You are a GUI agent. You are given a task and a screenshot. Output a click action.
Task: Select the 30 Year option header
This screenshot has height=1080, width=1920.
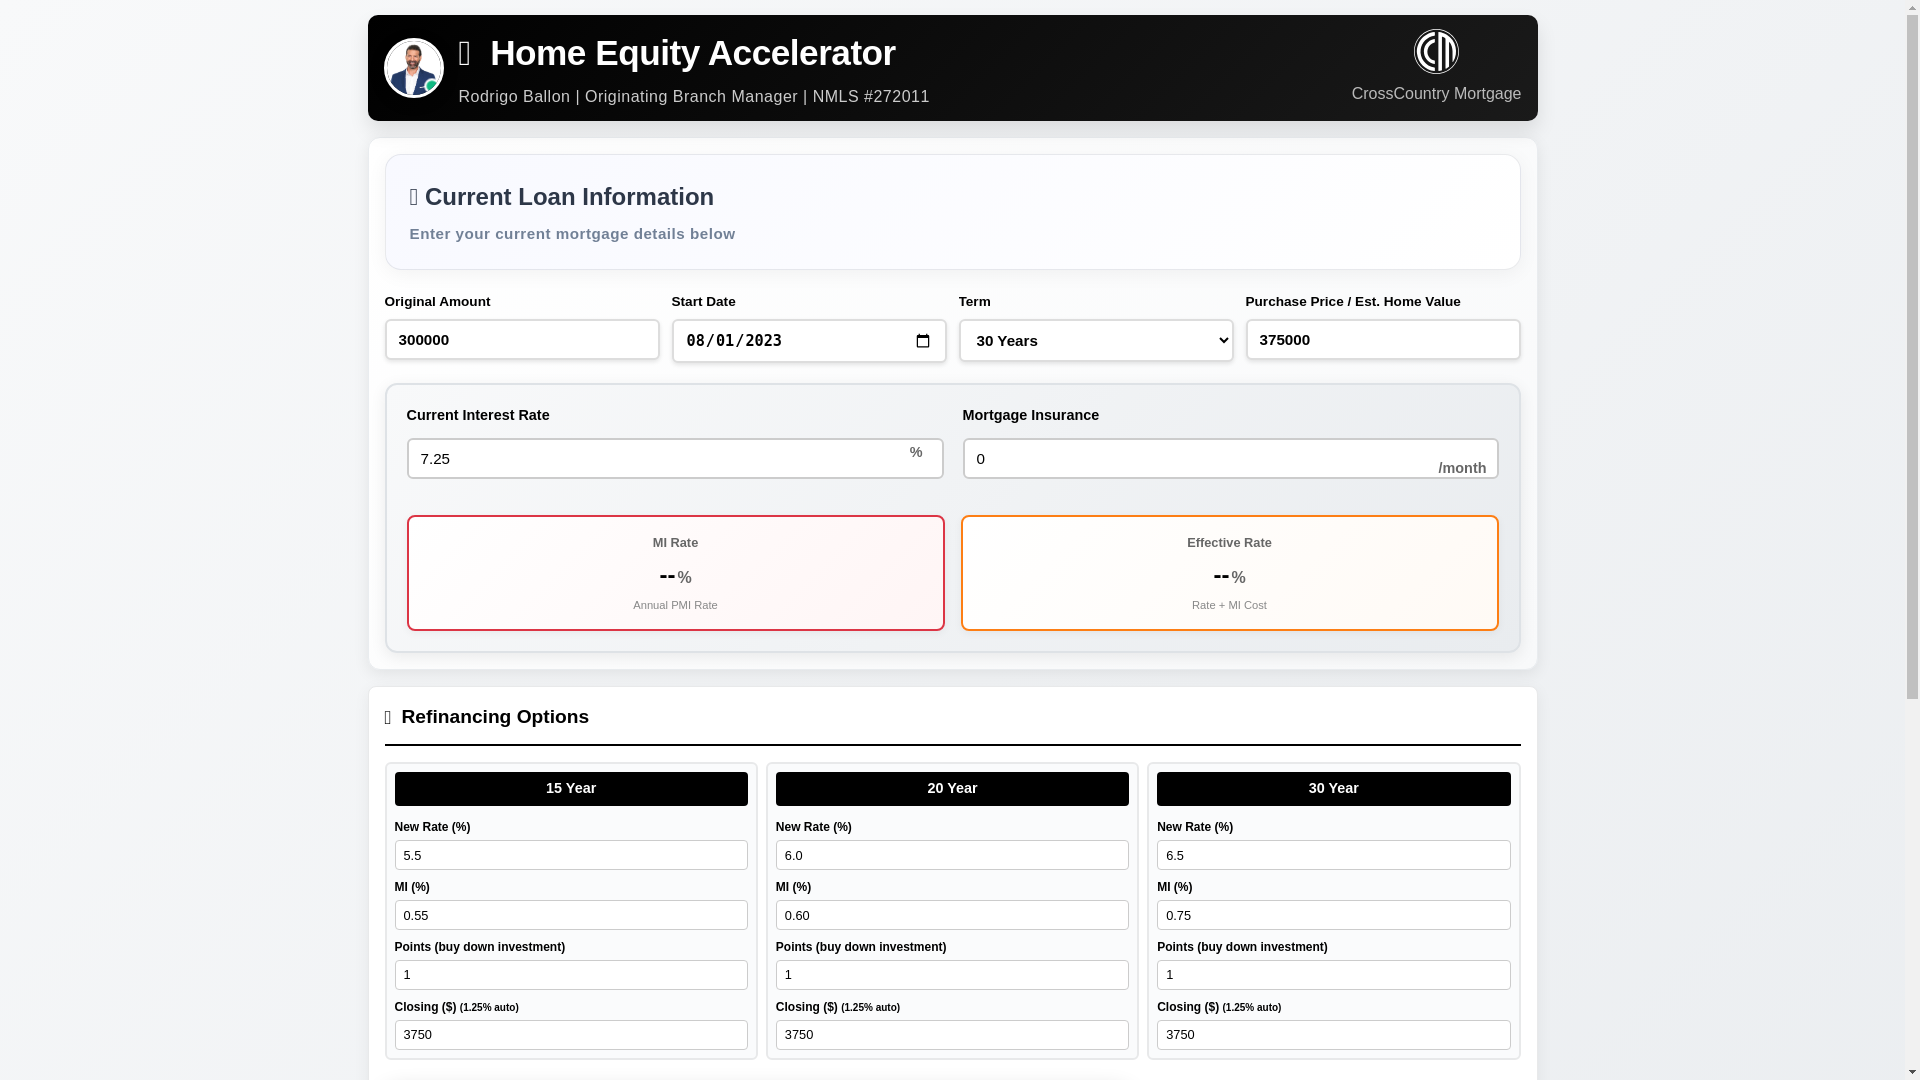pos(1332,789)
